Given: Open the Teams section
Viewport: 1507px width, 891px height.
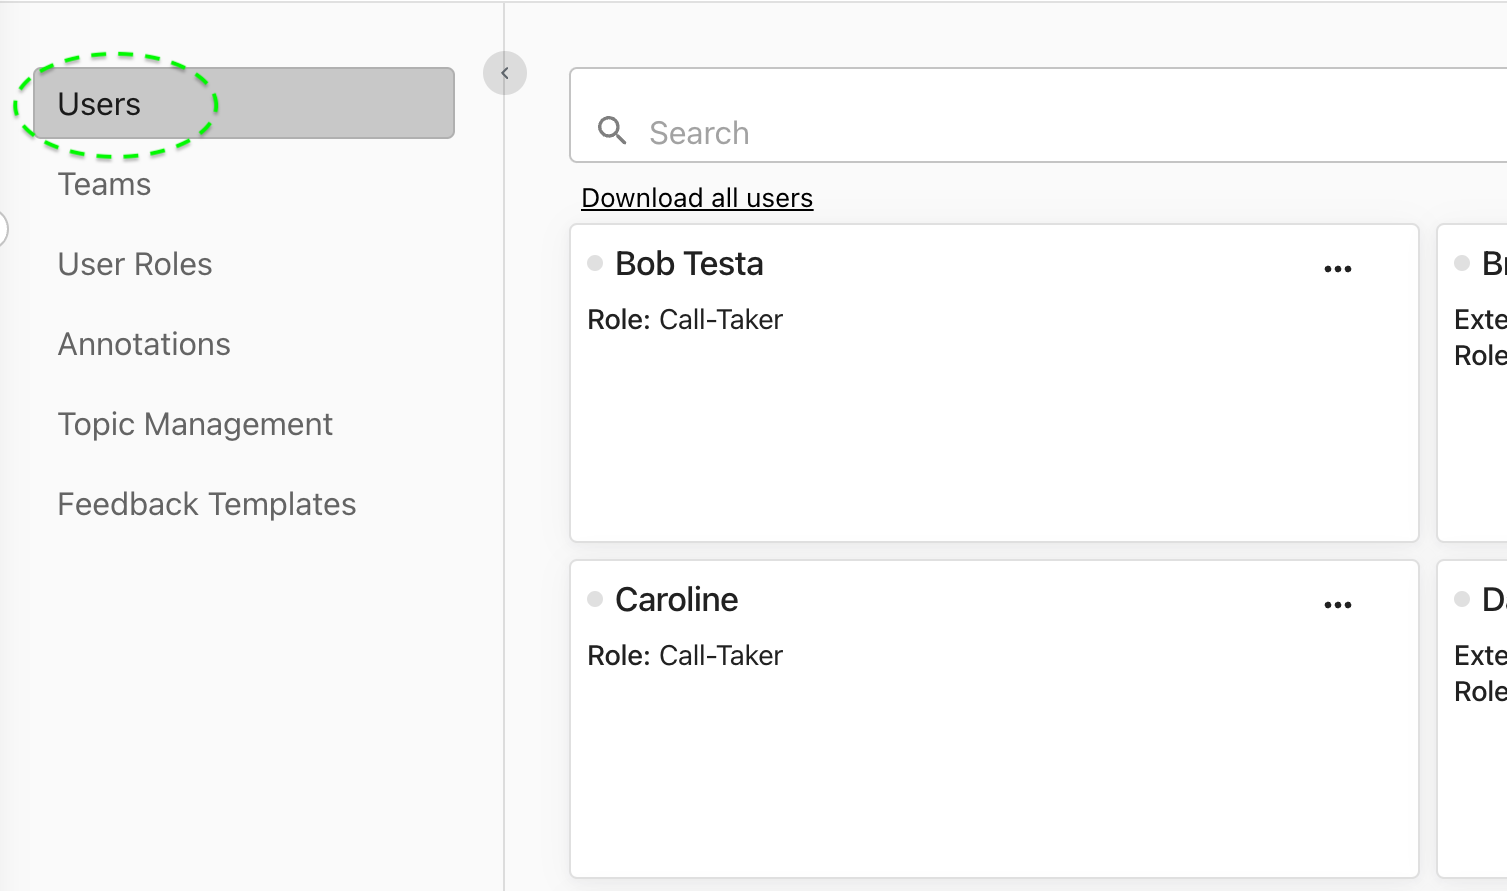Looking at the screenshot, I should [104, 184].
